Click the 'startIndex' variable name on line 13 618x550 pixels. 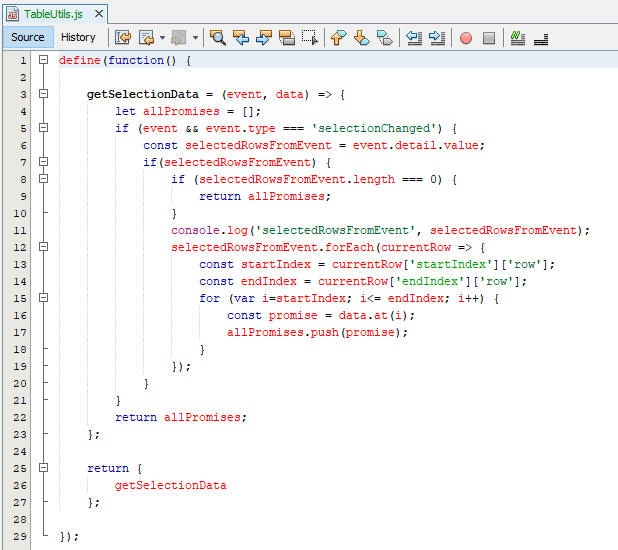[276, 264]
